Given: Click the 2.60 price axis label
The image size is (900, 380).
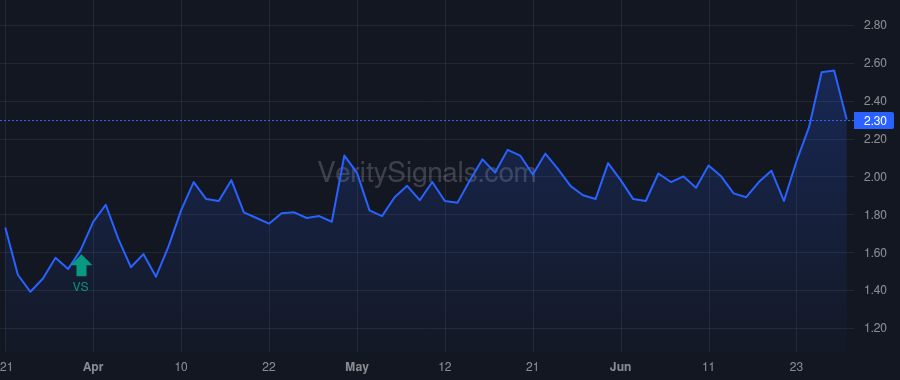Looking at the screenshot, I should (875, 63).
